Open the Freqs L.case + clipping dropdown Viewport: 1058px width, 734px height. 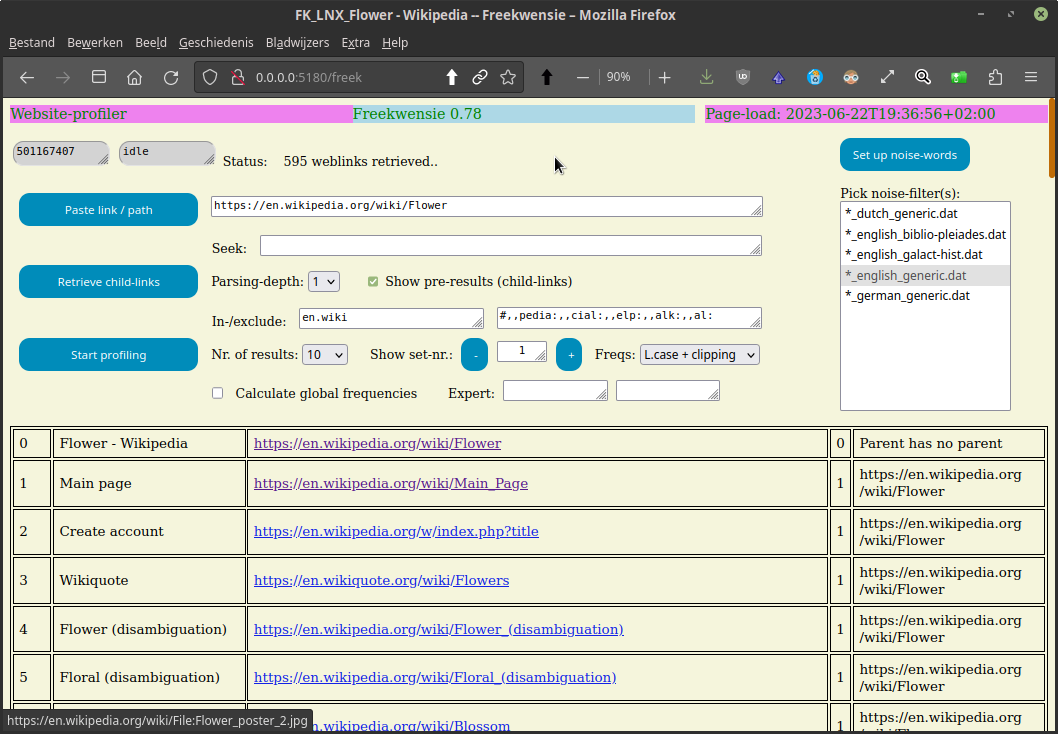click(700, 354)
